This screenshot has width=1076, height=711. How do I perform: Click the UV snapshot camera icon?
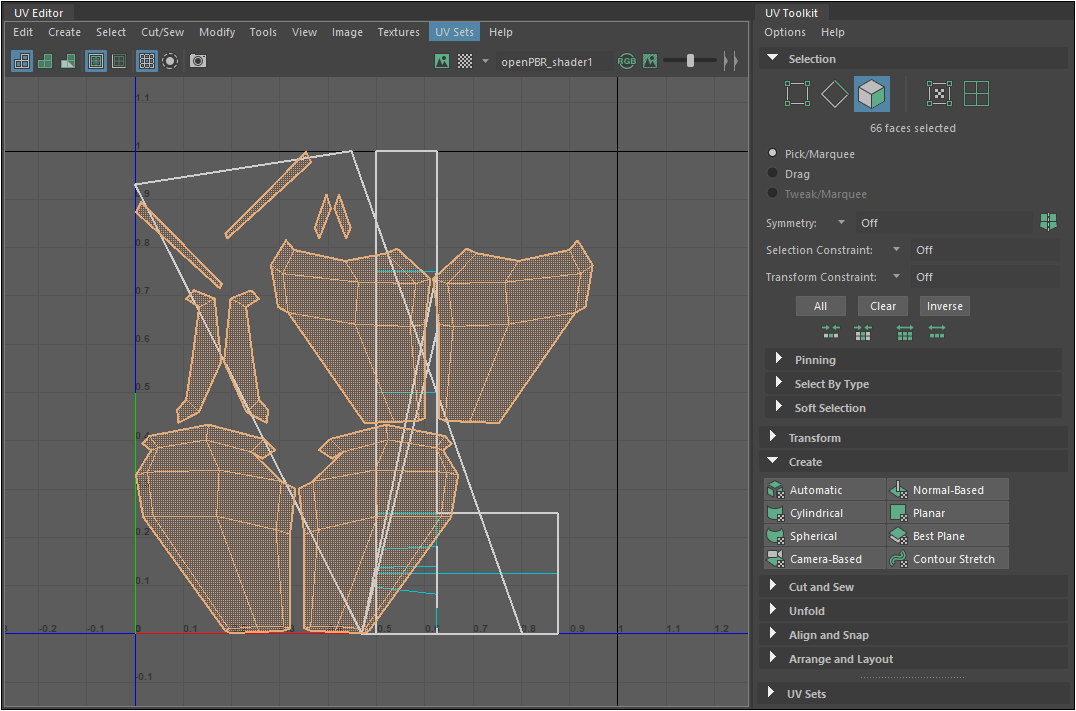tap(198, 61)
